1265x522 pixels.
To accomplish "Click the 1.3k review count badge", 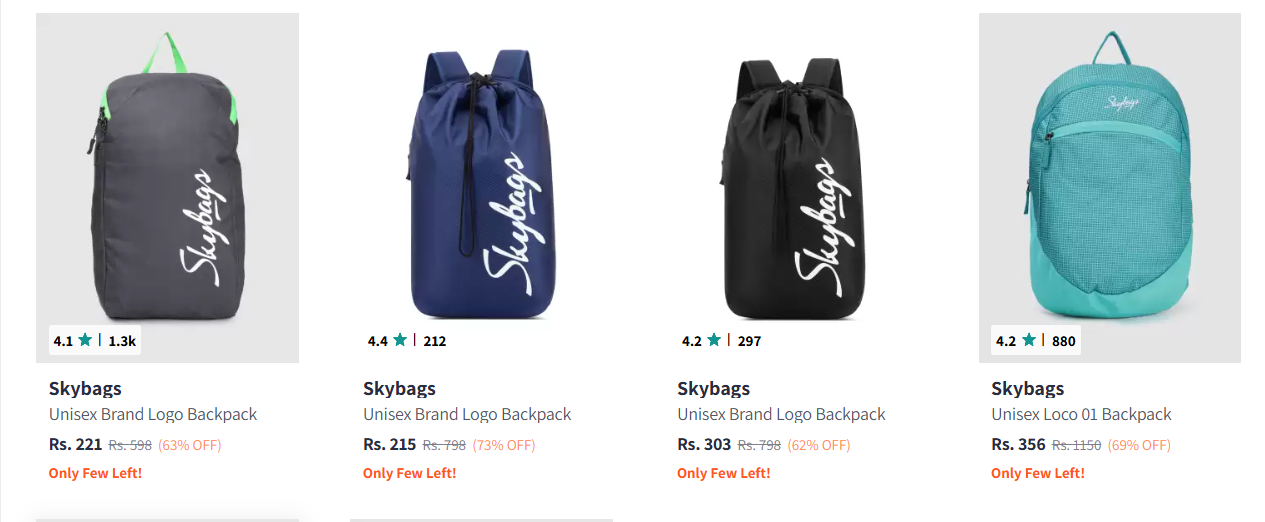I will [x=122, y=341].
